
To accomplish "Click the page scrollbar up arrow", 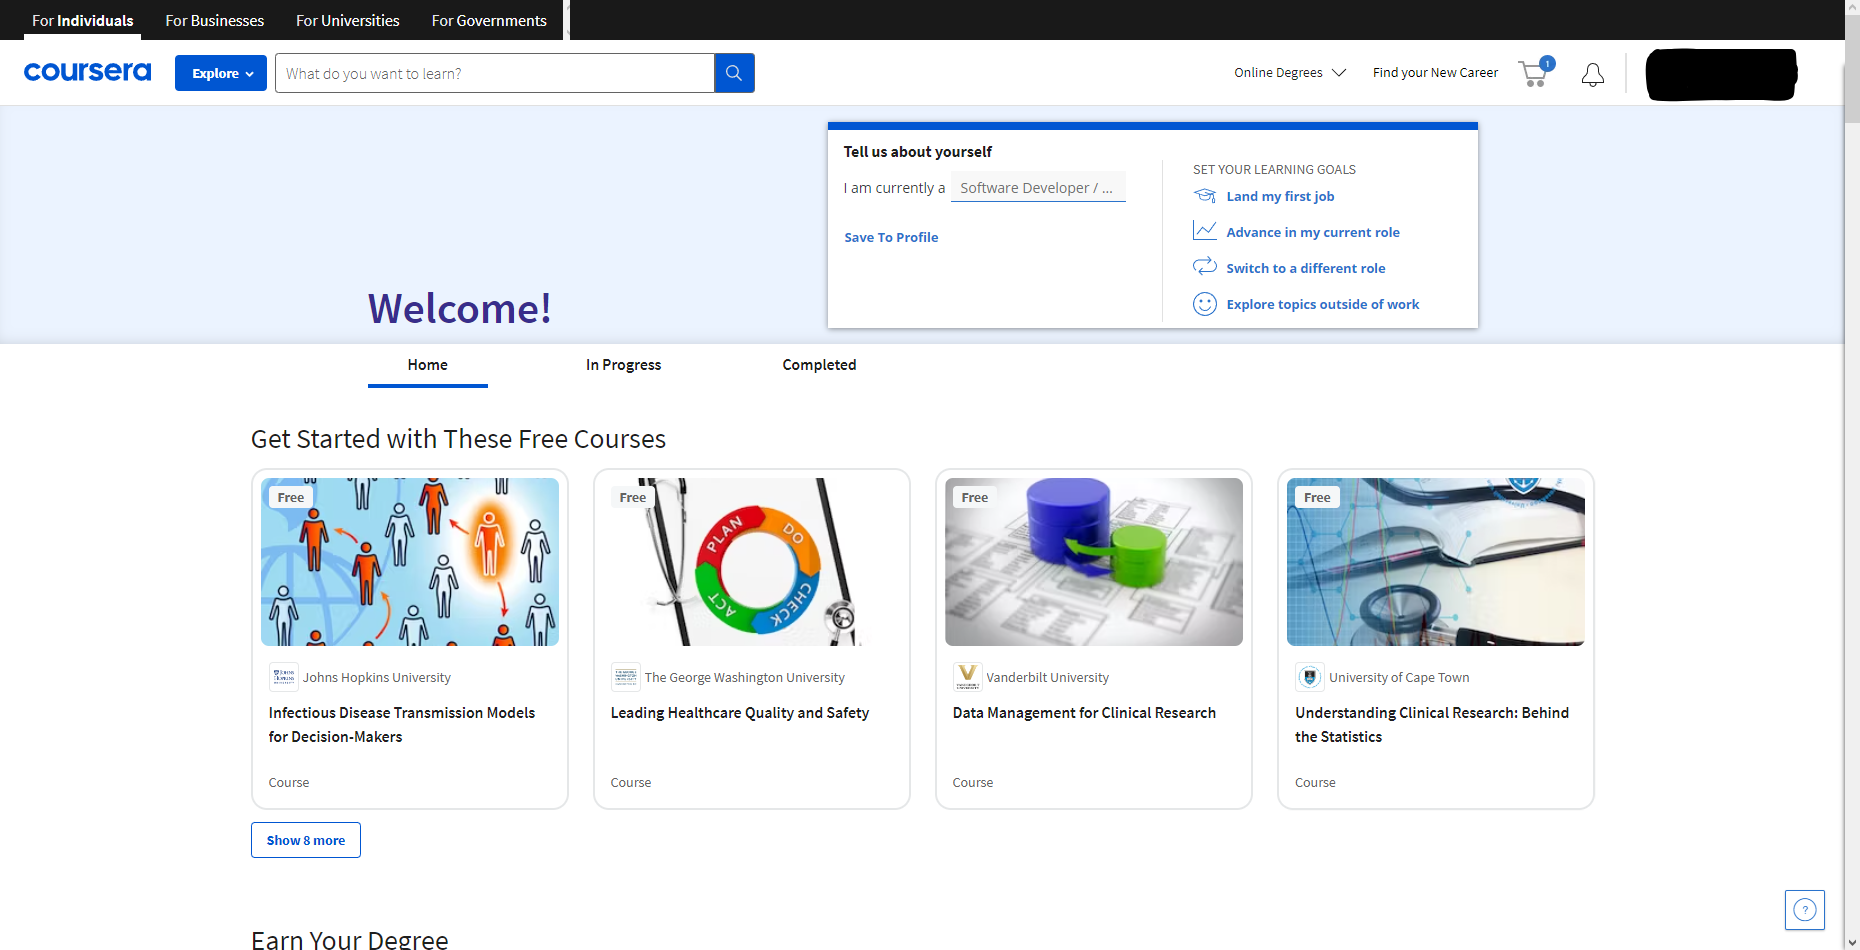I will pyautogui.click(x=1852, y=9).
